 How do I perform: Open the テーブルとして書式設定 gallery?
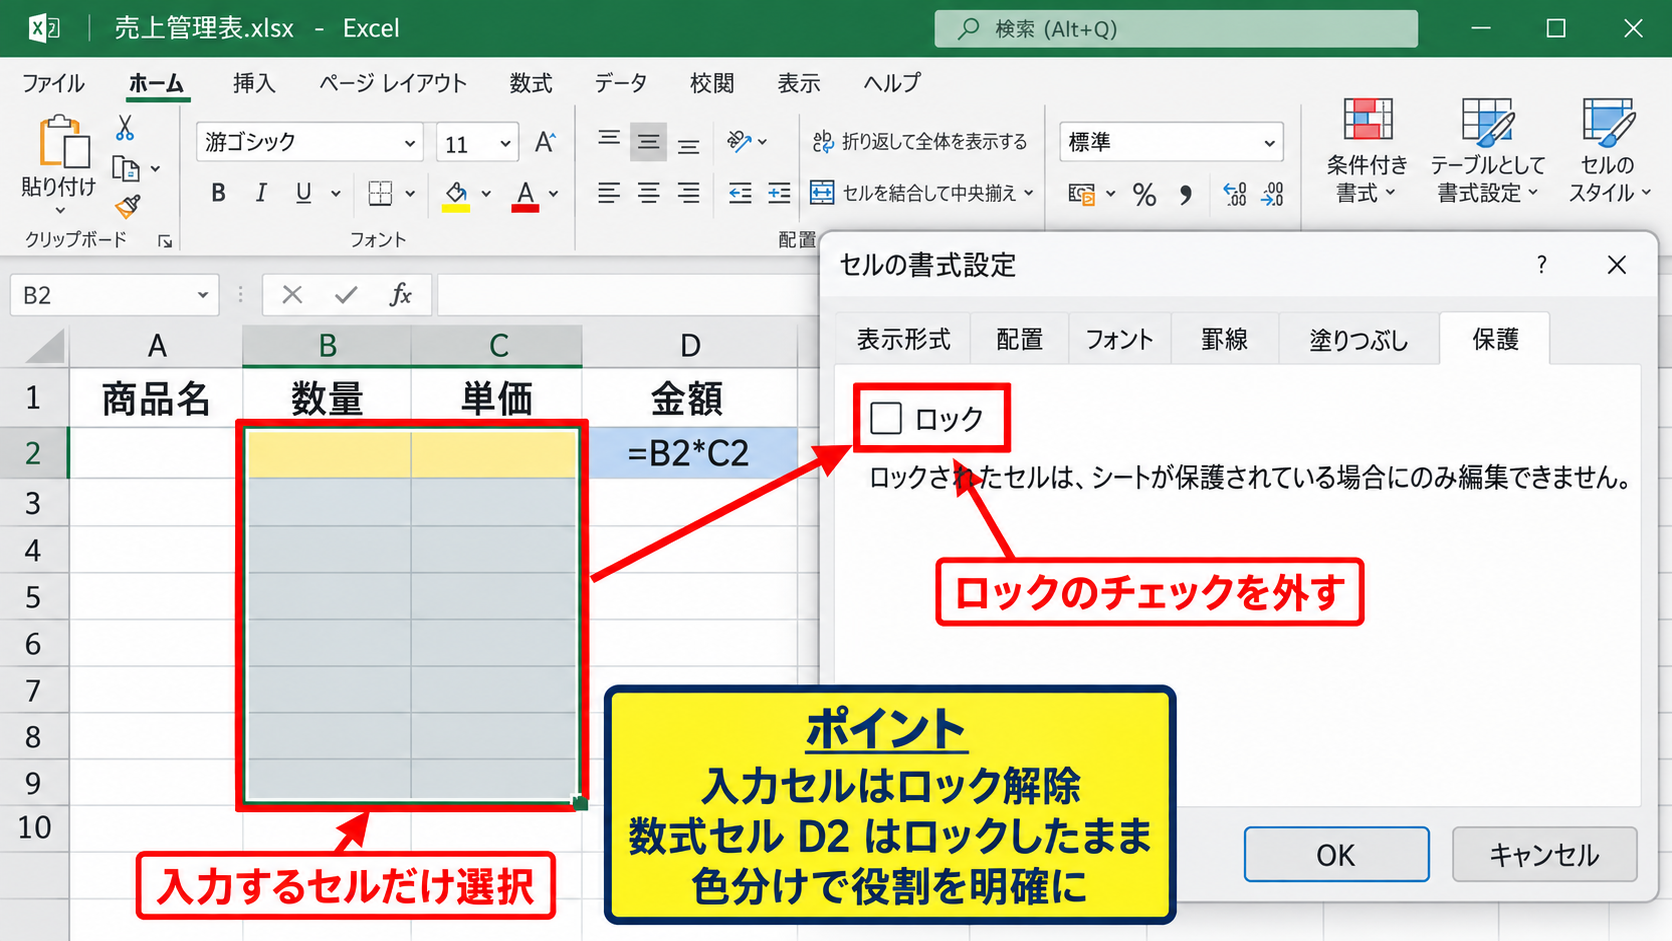1487,151
